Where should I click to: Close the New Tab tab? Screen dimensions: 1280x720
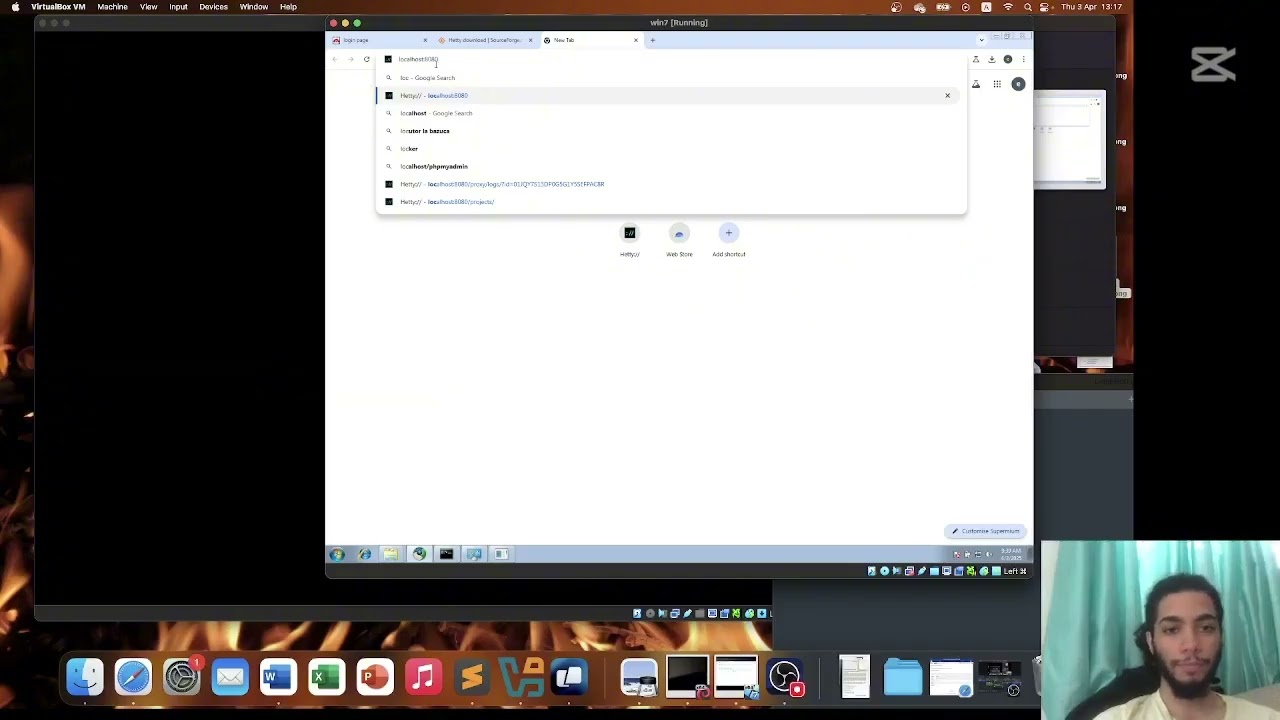point(635,40)
